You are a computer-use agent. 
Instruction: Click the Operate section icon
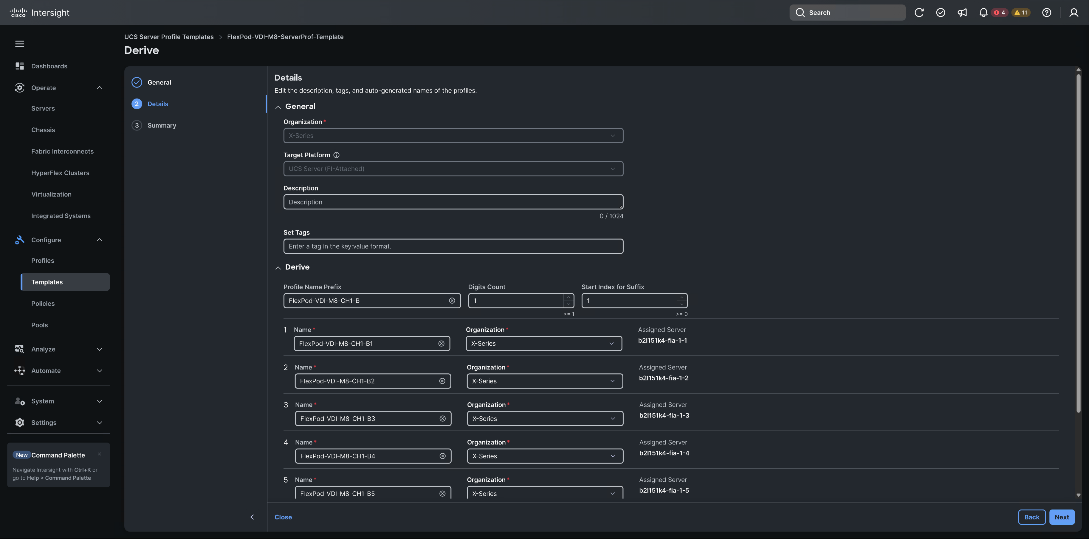click(x=19, y=88)
